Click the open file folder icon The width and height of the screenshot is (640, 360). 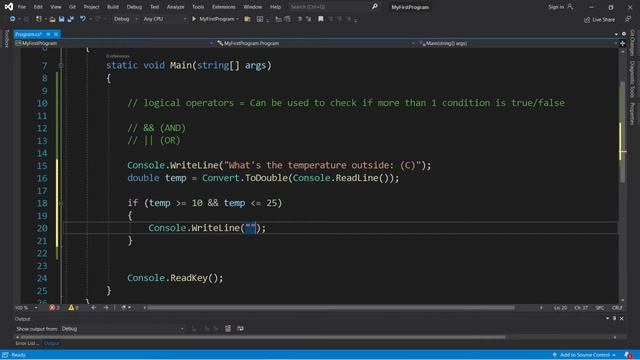(x=52, y=19)
